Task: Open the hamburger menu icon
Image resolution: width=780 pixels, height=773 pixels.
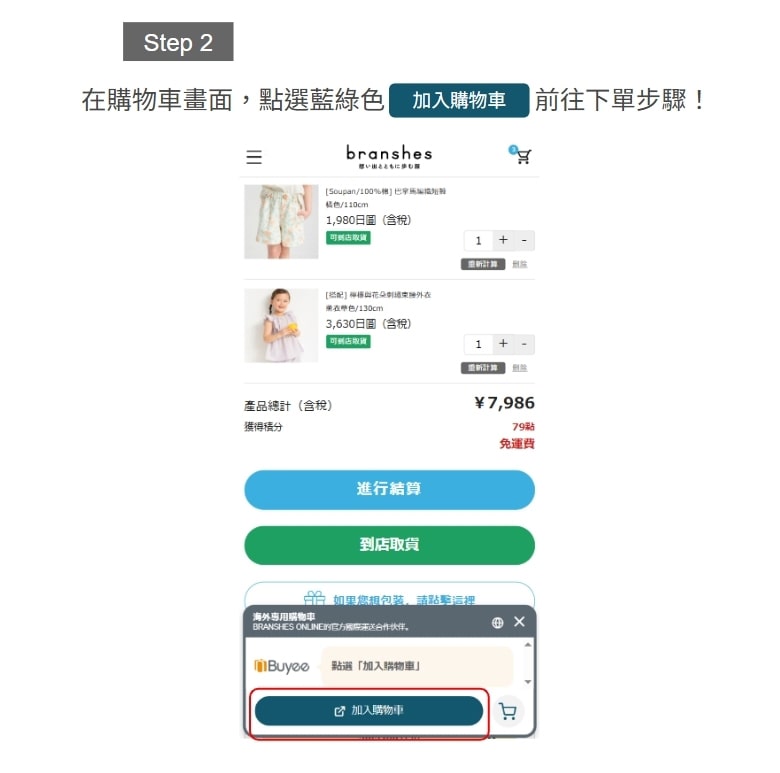Action: point(254,157)
